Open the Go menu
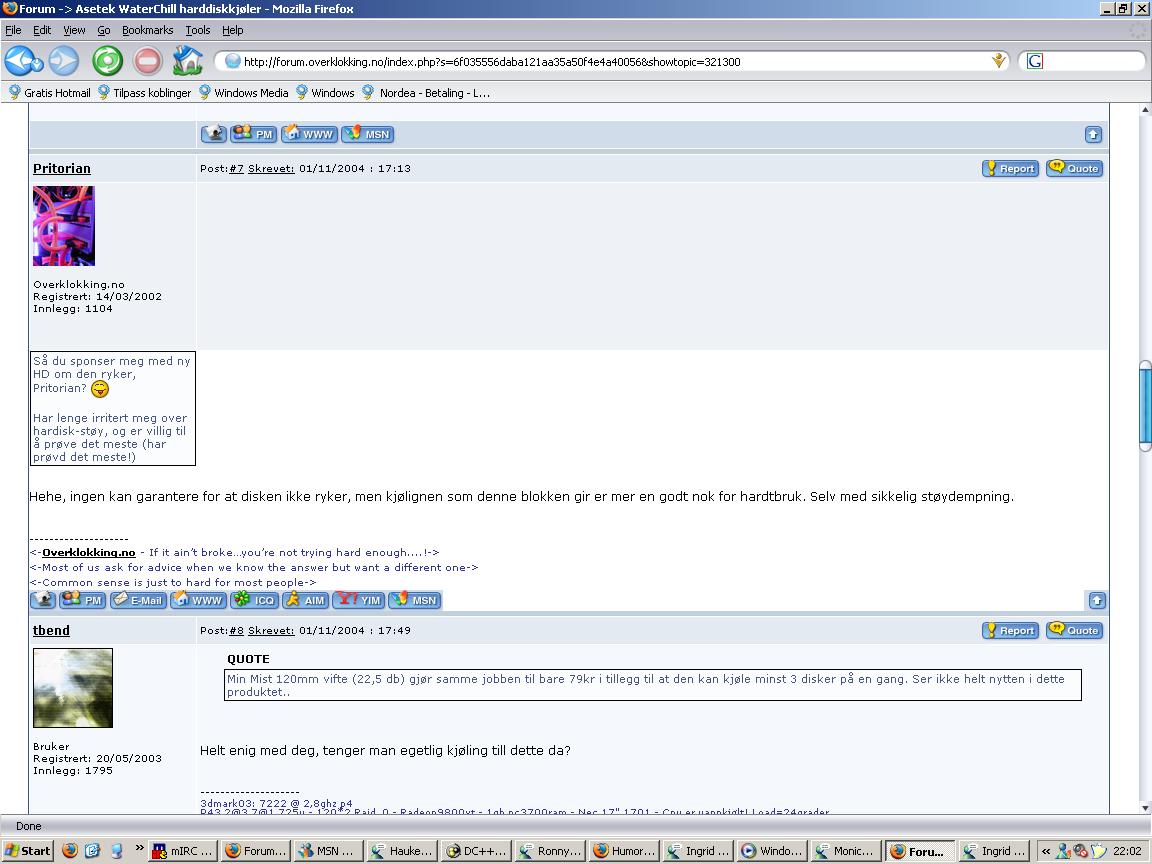The image size is (1152, 864). pyautogui.click(x=104, y=30)
